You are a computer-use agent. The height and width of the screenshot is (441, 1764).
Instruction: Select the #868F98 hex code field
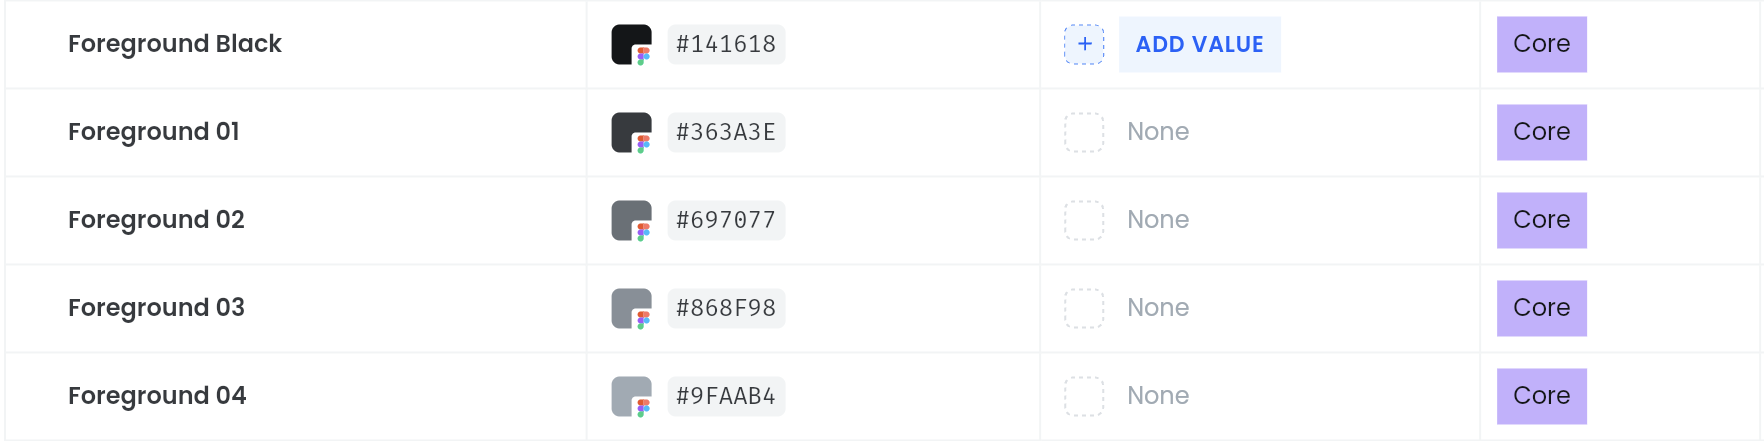point(726,308)
